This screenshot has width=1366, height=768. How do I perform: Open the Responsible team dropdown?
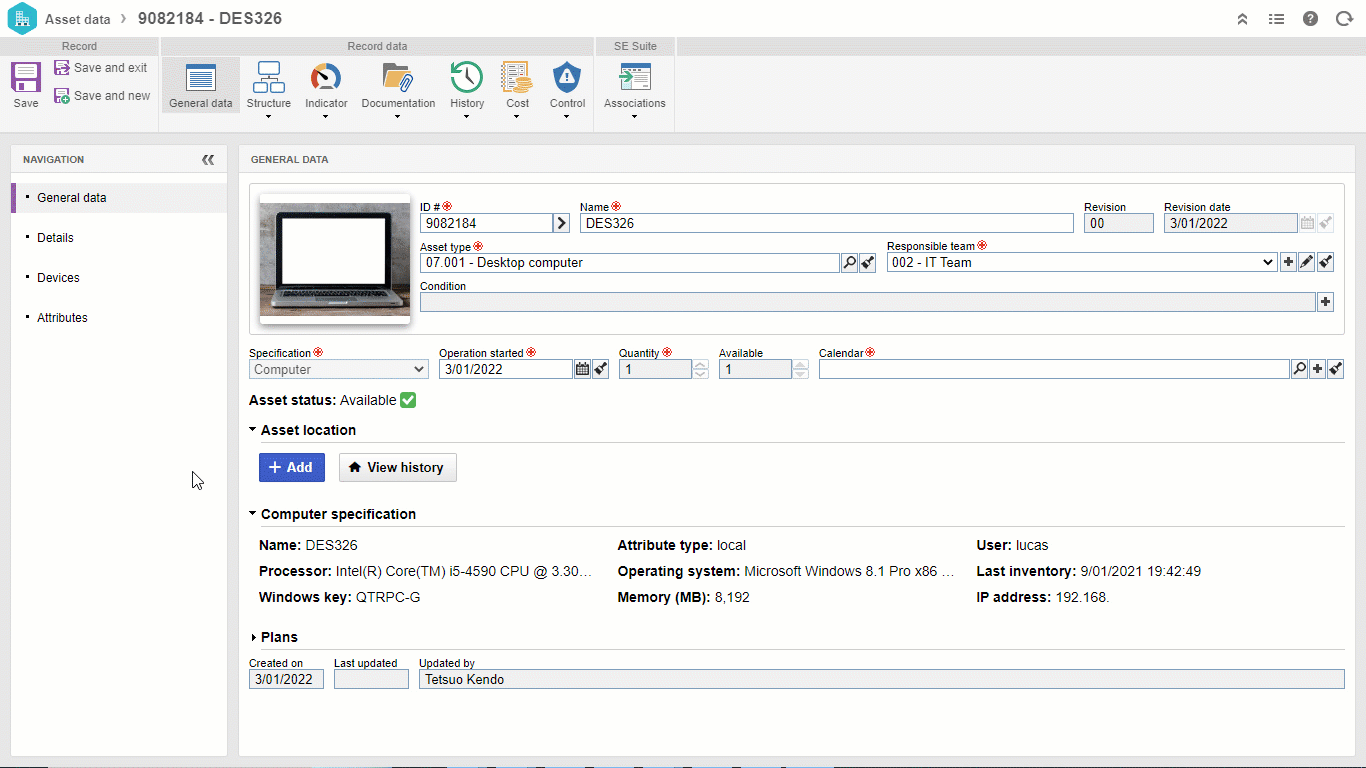click(1082, 263)
